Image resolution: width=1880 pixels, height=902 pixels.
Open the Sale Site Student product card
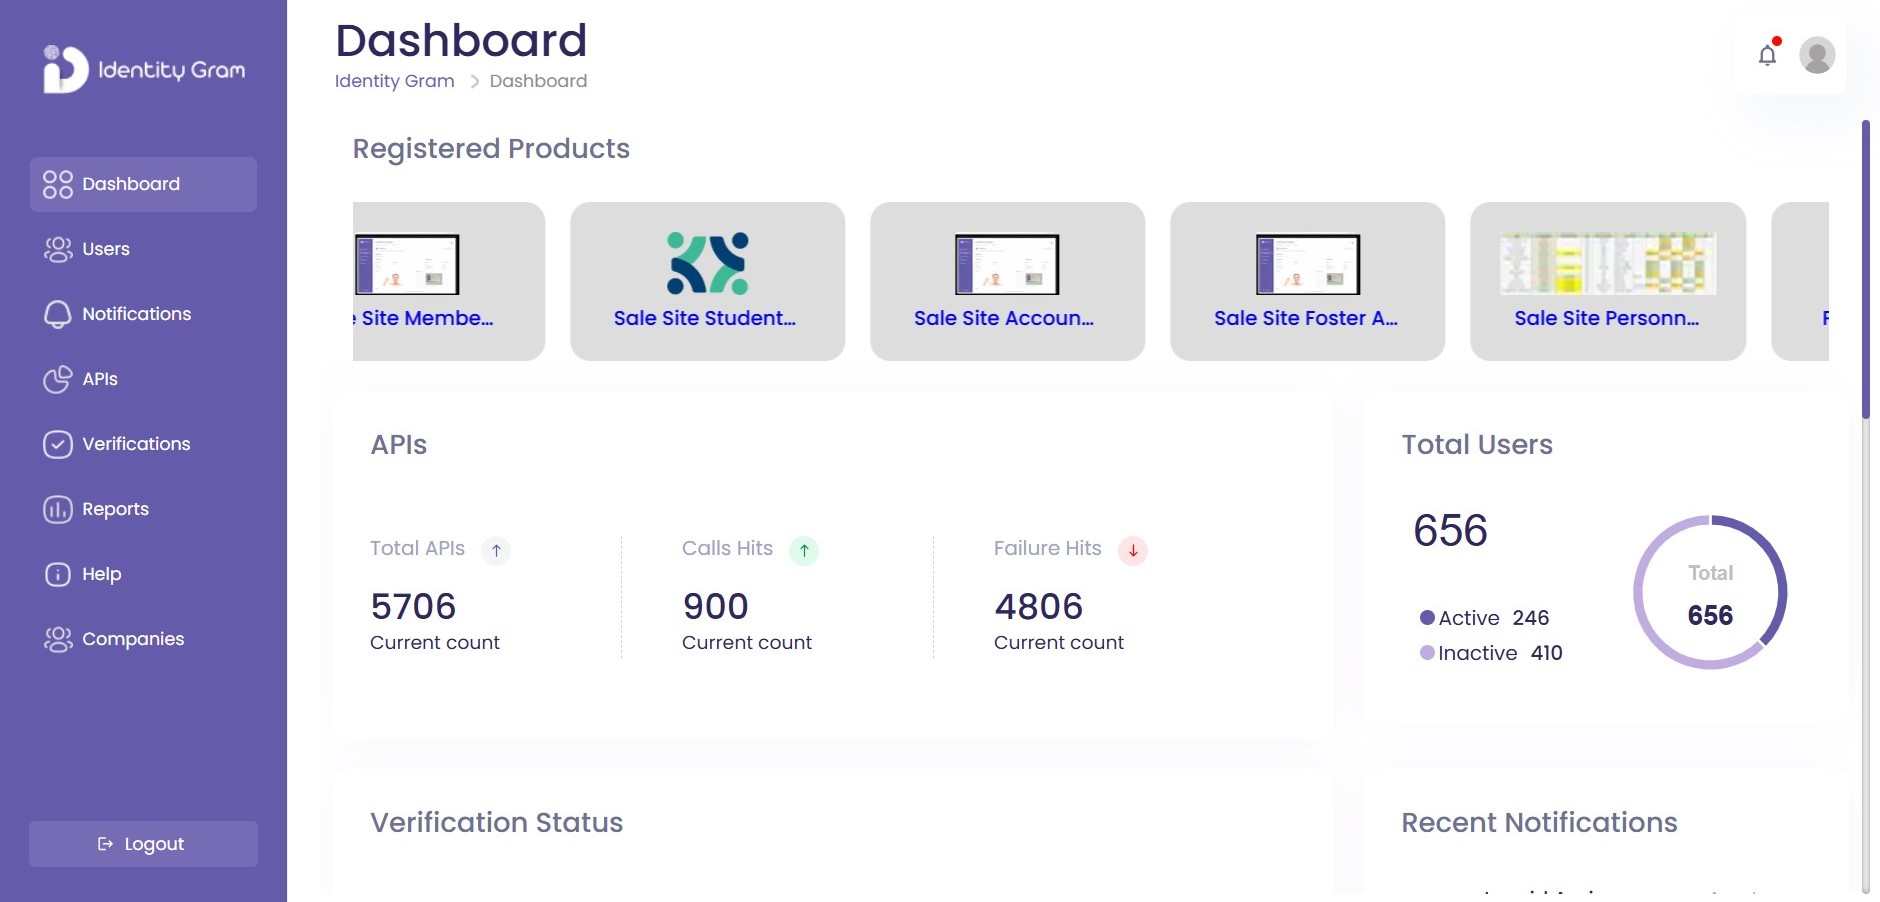click(x=707, y=281)
